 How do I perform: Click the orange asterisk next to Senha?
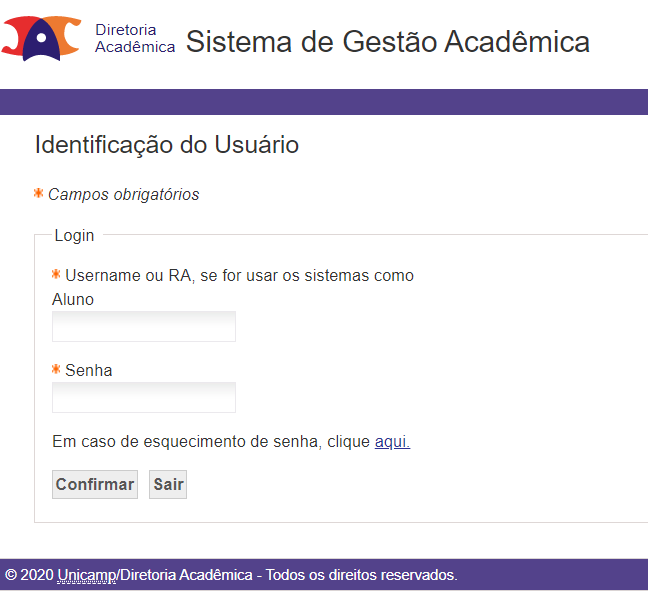click(56, 369)
